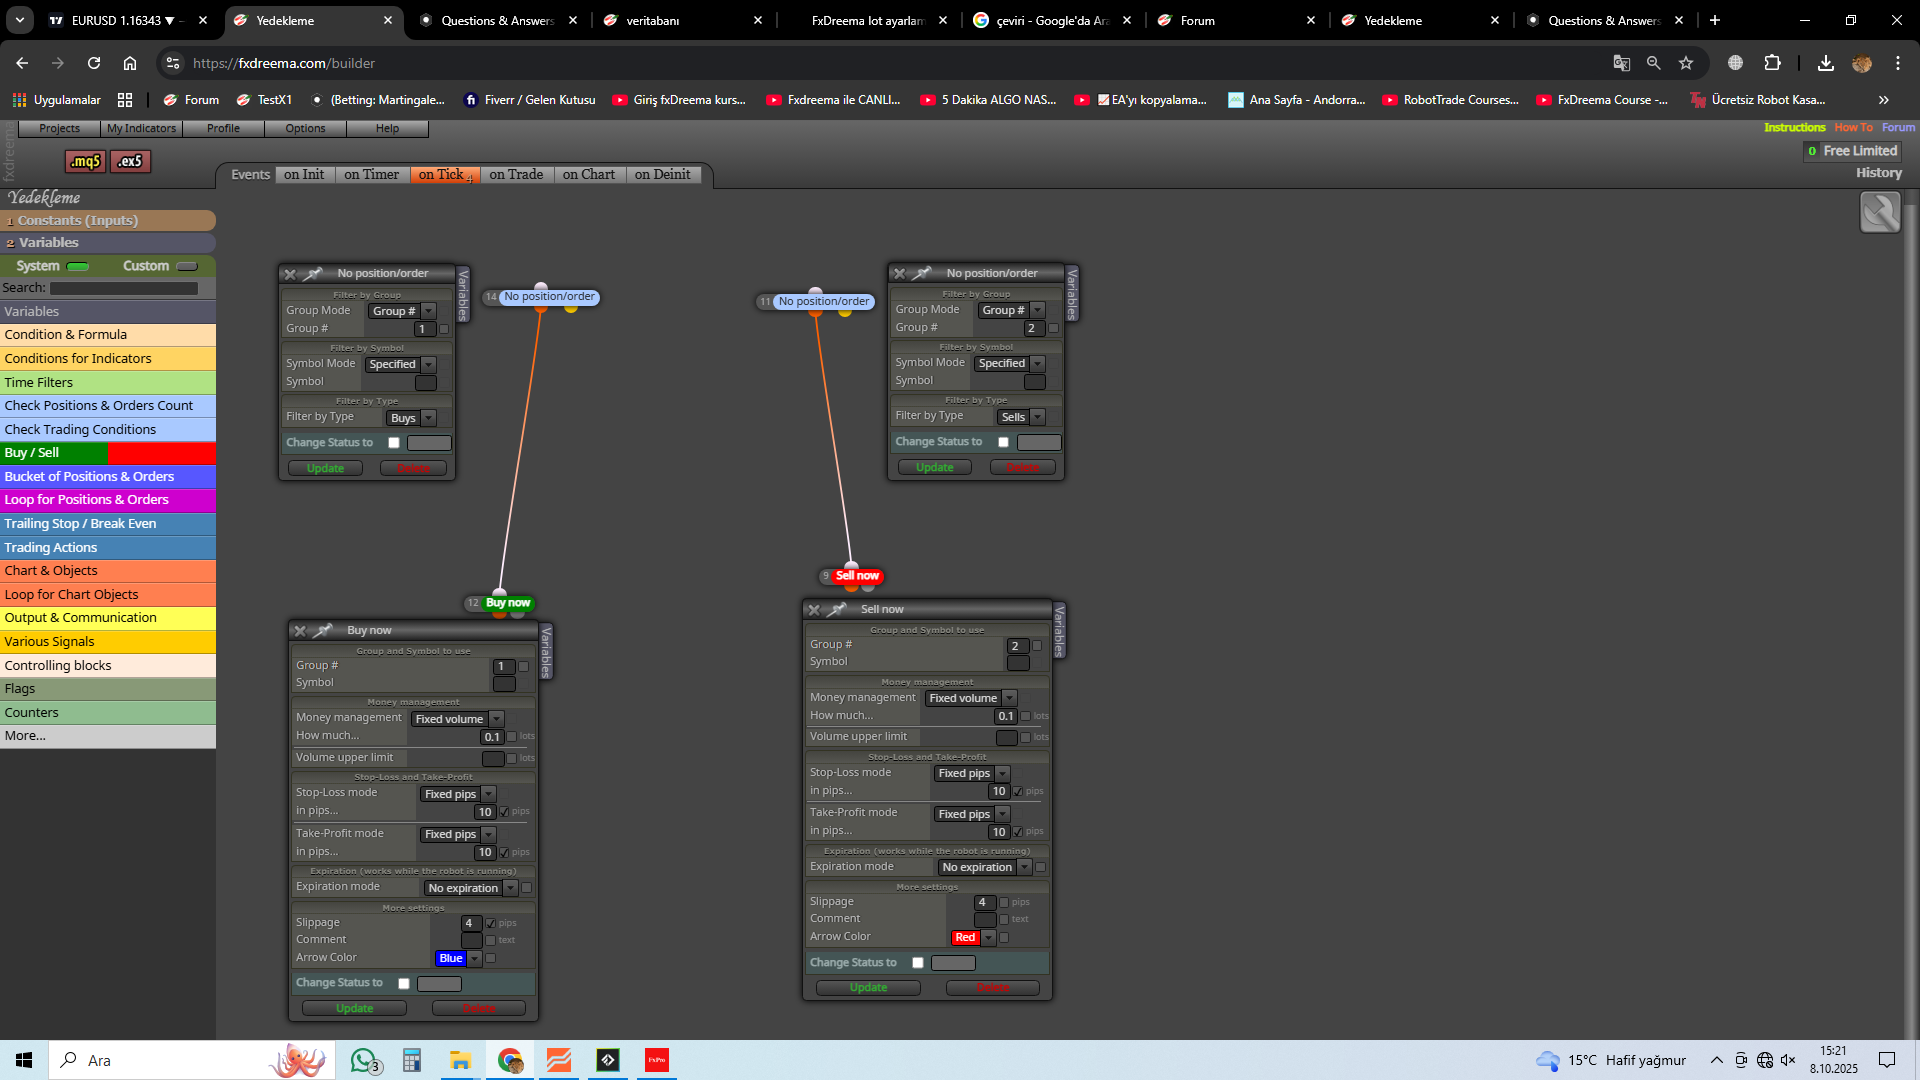Open Variables side tab of Sell now panel
The height and width of the screenshot is (1080, 1920).
coord(1059,631)
